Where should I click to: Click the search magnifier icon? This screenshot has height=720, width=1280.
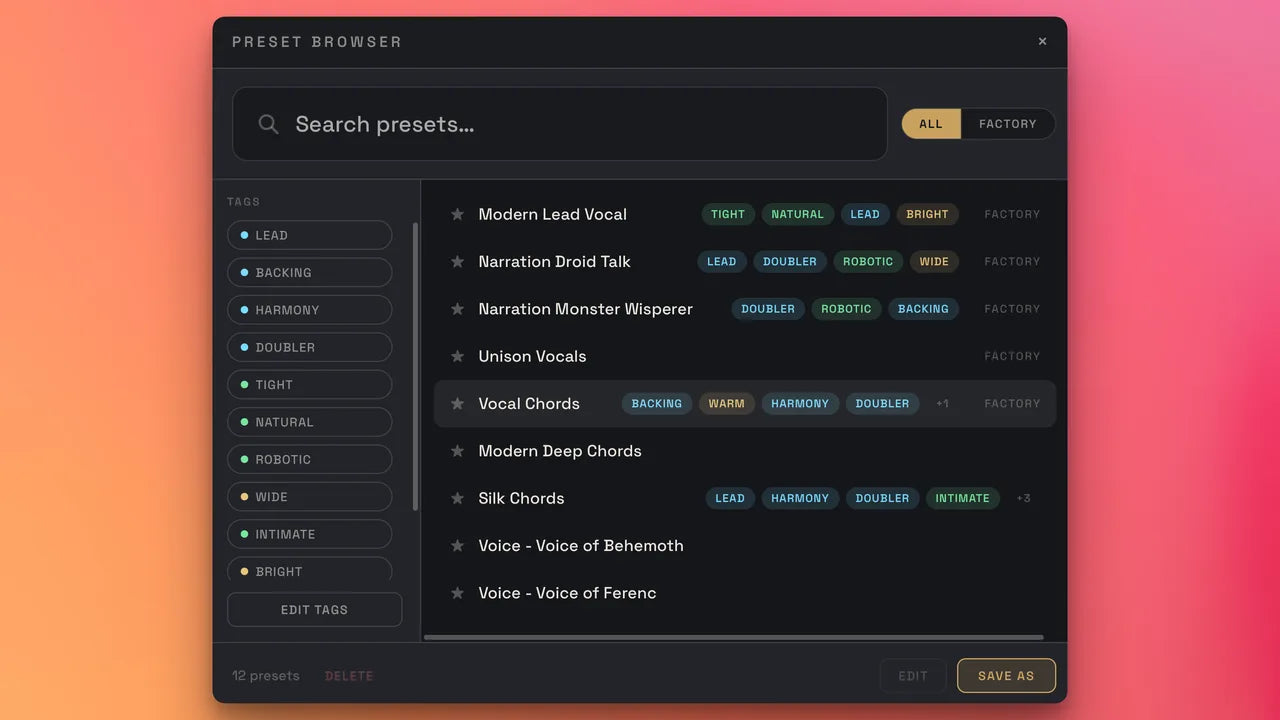pyautogui.click(x=268, y=124)
